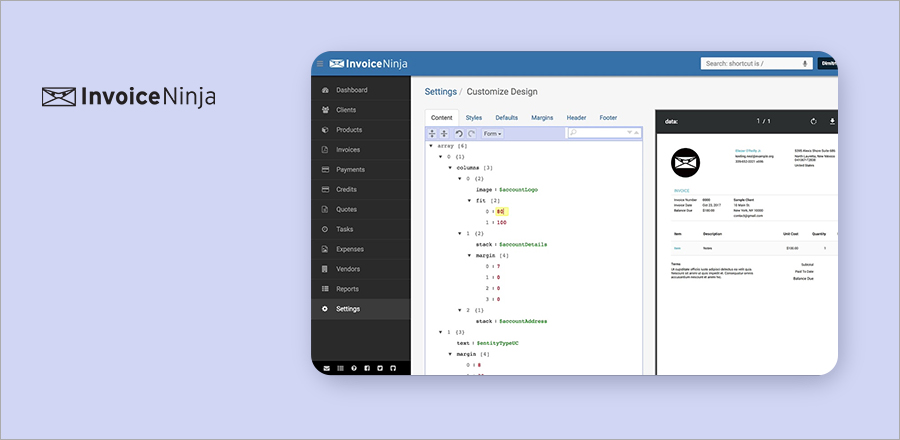Click the Dashboard gauge icon
The height and width of the screenshot is (440, 900).
click(x=325, y=90)
